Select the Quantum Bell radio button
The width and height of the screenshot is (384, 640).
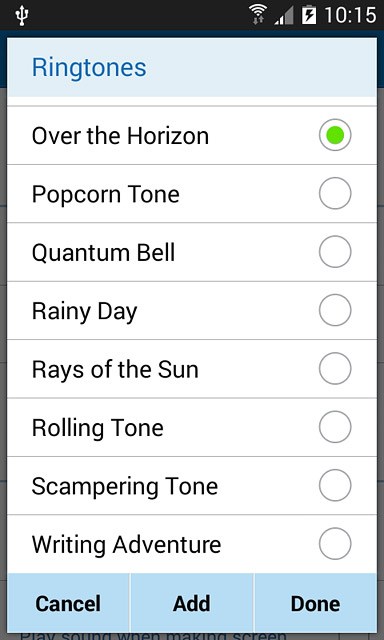335,251
